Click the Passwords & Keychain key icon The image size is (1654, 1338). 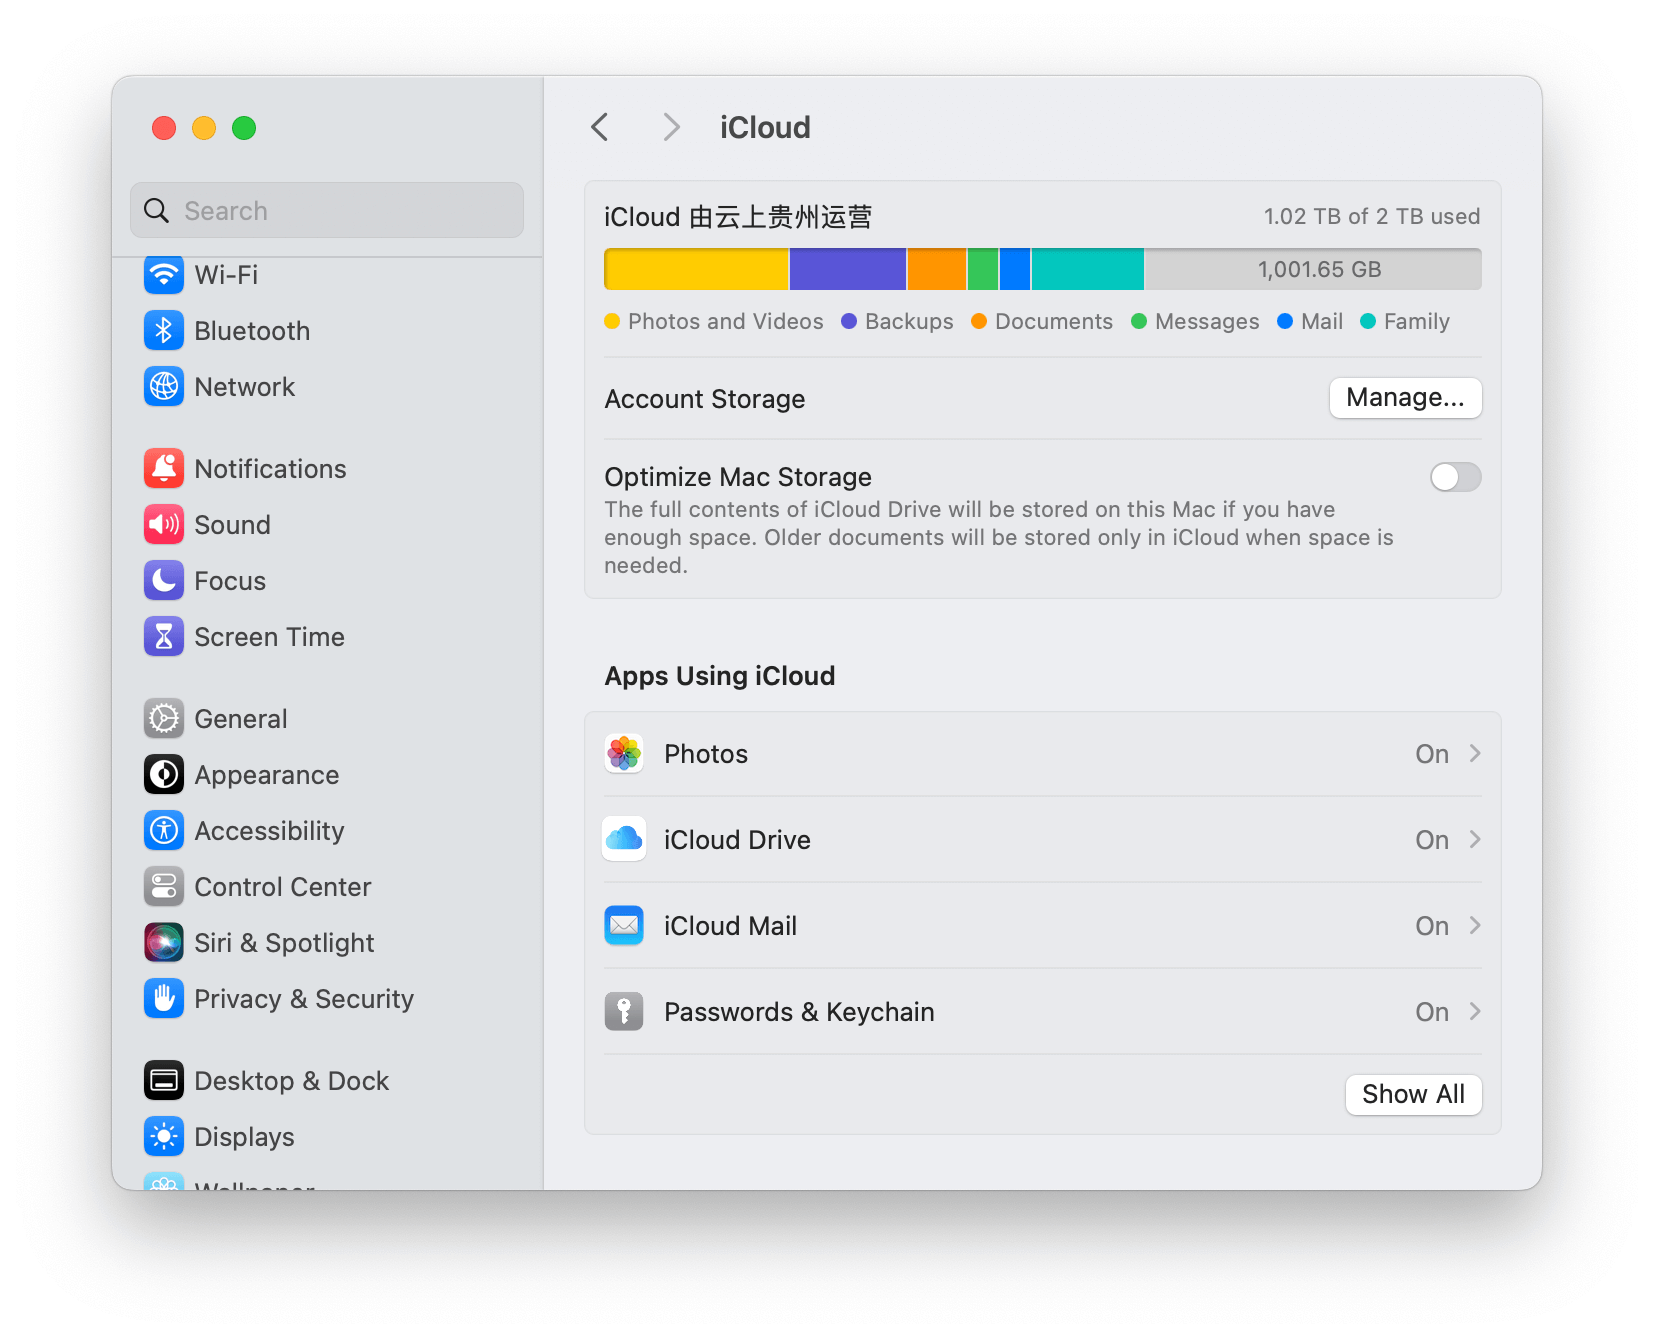tap(624, 1012)
